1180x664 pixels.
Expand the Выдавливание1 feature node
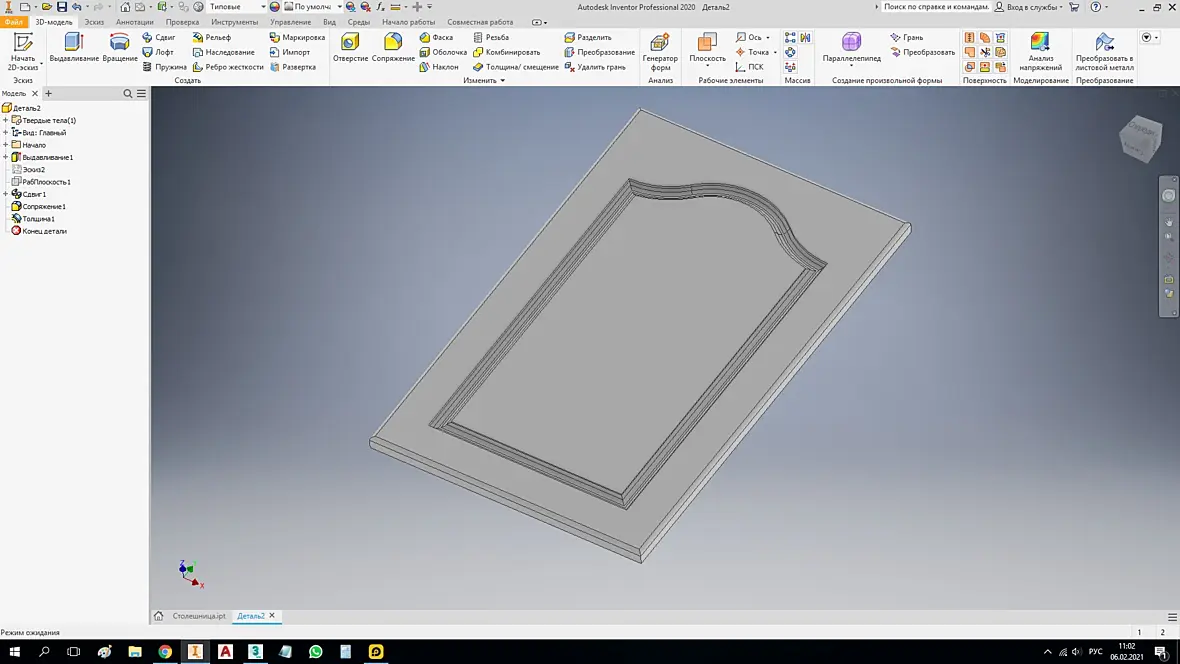5,157
